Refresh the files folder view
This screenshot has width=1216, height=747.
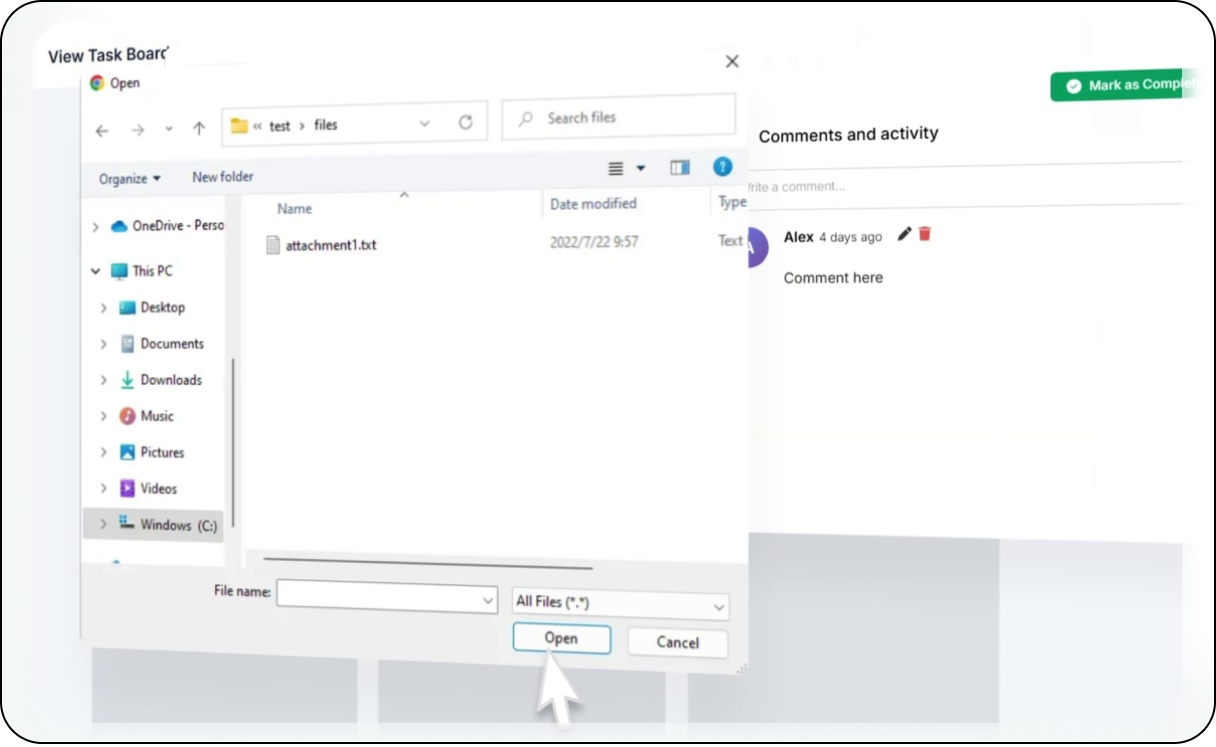point(465,123)
